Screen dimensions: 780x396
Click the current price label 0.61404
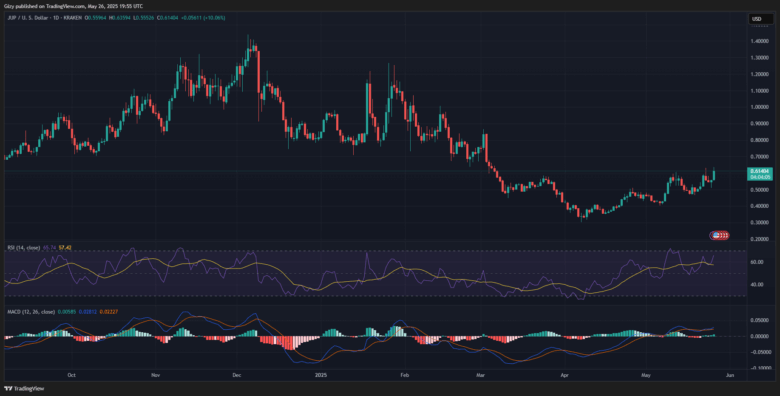pos(760,171)
